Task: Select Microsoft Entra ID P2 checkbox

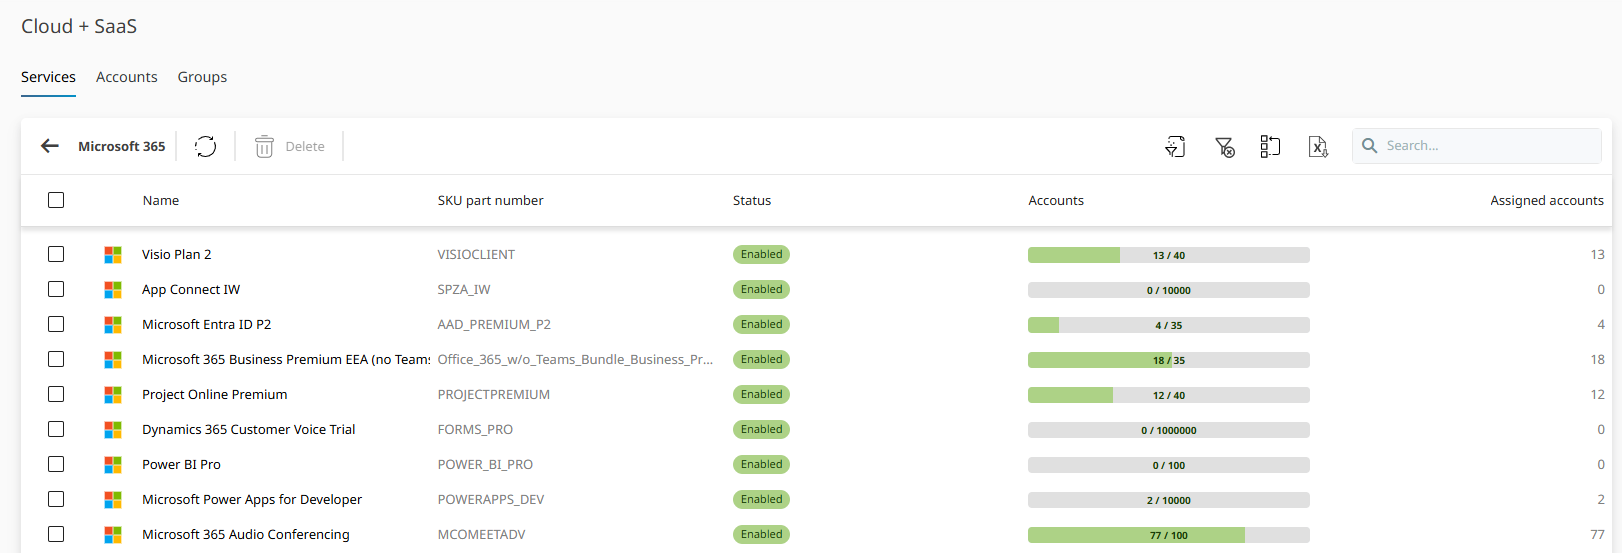Action: 56,324
